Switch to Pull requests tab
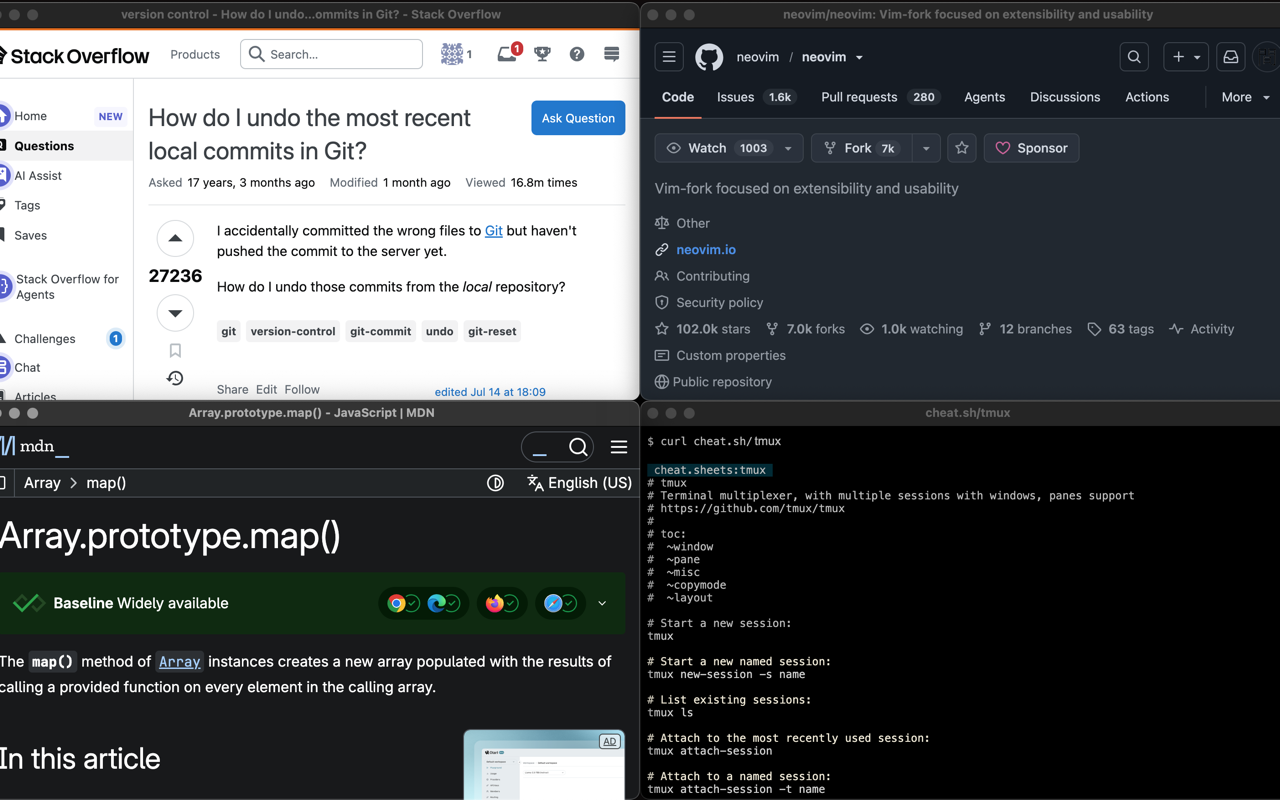Viewport: 1280px width, 800px height. point(879,97)
